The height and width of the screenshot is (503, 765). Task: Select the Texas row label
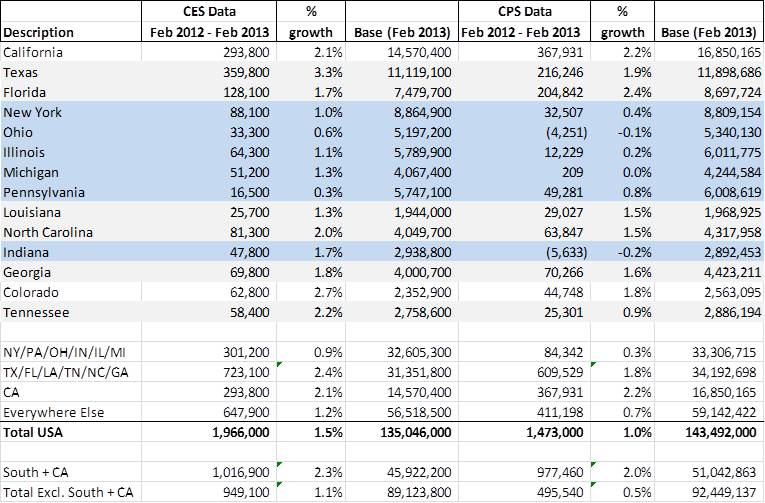point(20,72)
